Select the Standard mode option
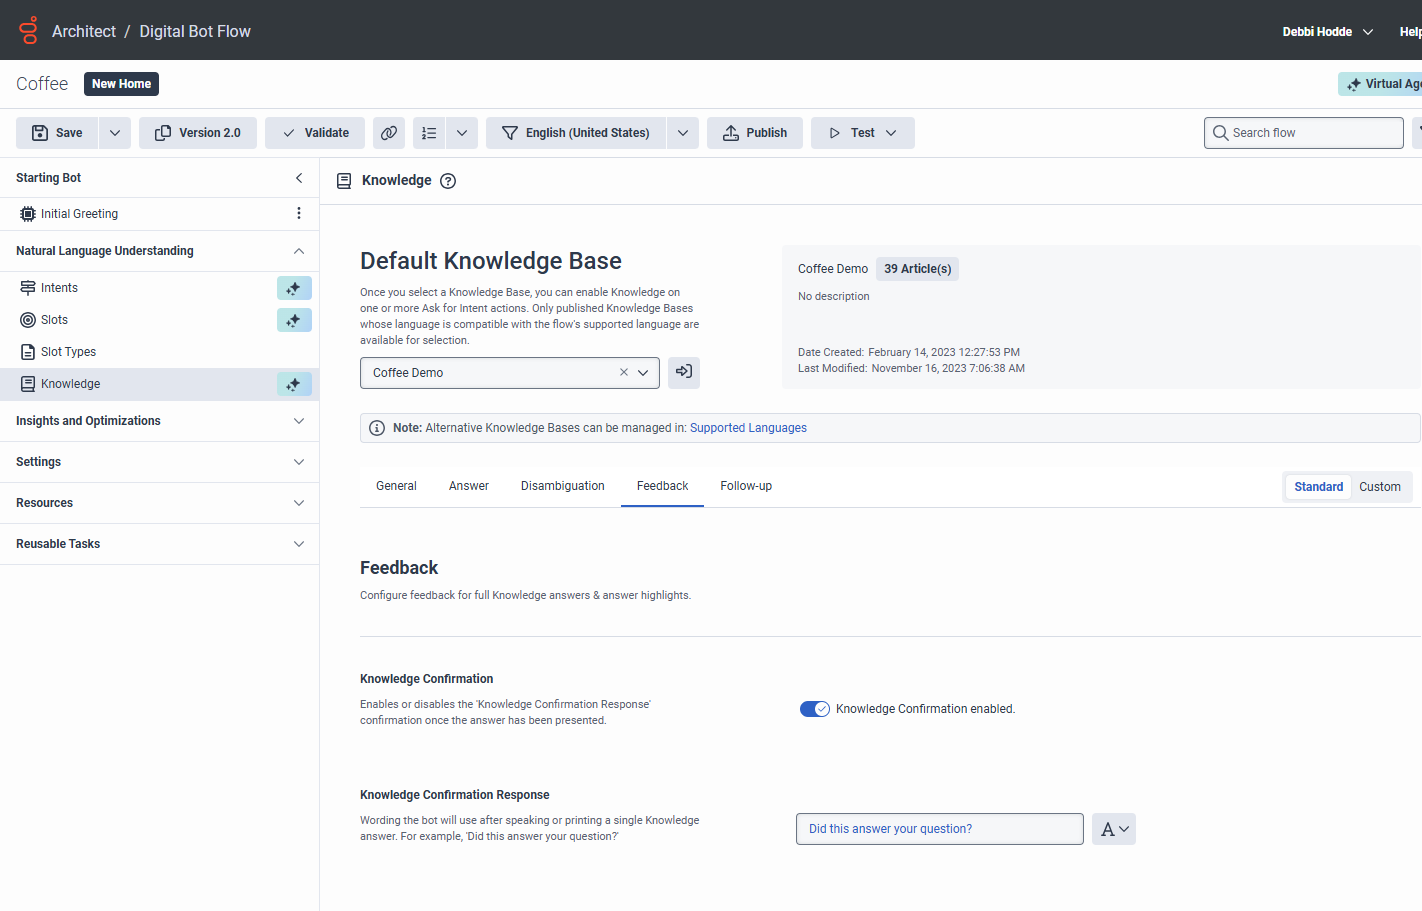The width and height of the screenshot is (1422, 911). click(1319, 487)
